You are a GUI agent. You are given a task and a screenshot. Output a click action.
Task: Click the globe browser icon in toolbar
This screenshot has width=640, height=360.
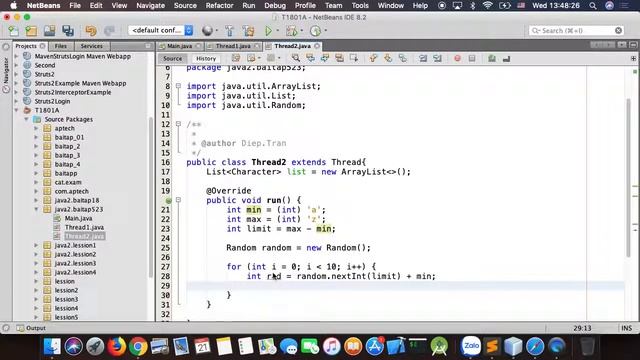(x=207, y=31)
